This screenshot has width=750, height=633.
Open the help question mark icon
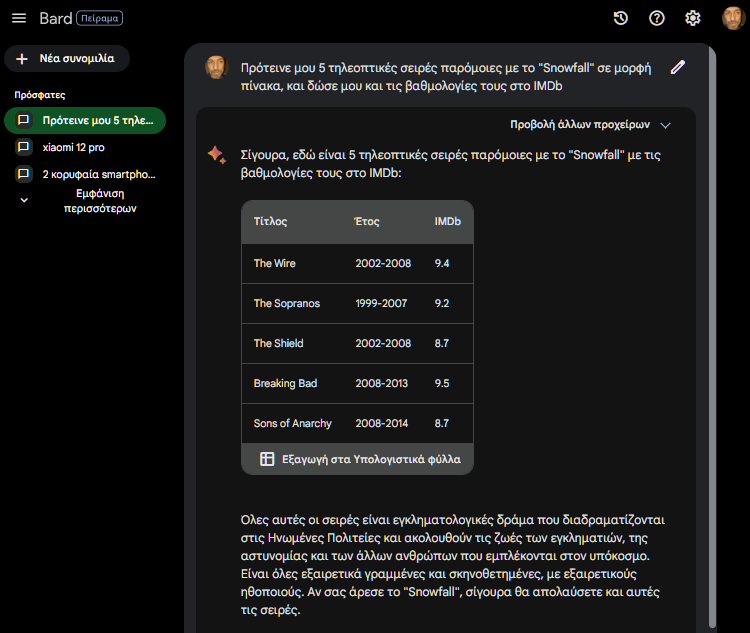[x=657, y=18]
